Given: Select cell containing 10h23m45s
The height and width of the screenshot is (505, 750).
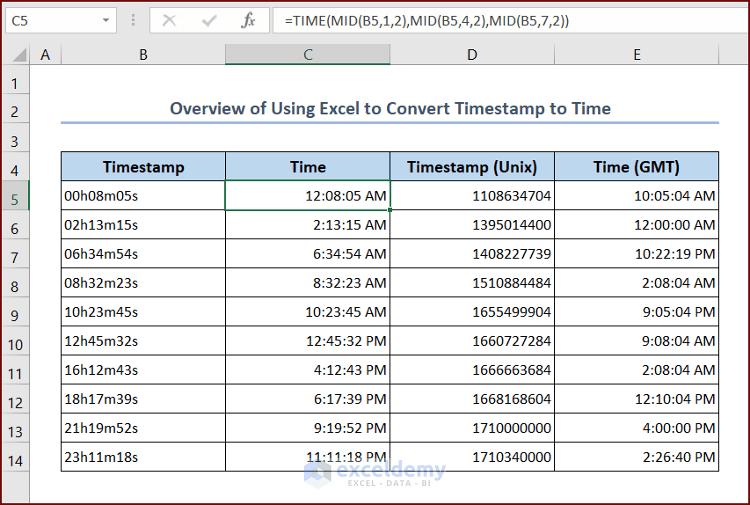Looking at the screenshot, I should click(143, 312).
